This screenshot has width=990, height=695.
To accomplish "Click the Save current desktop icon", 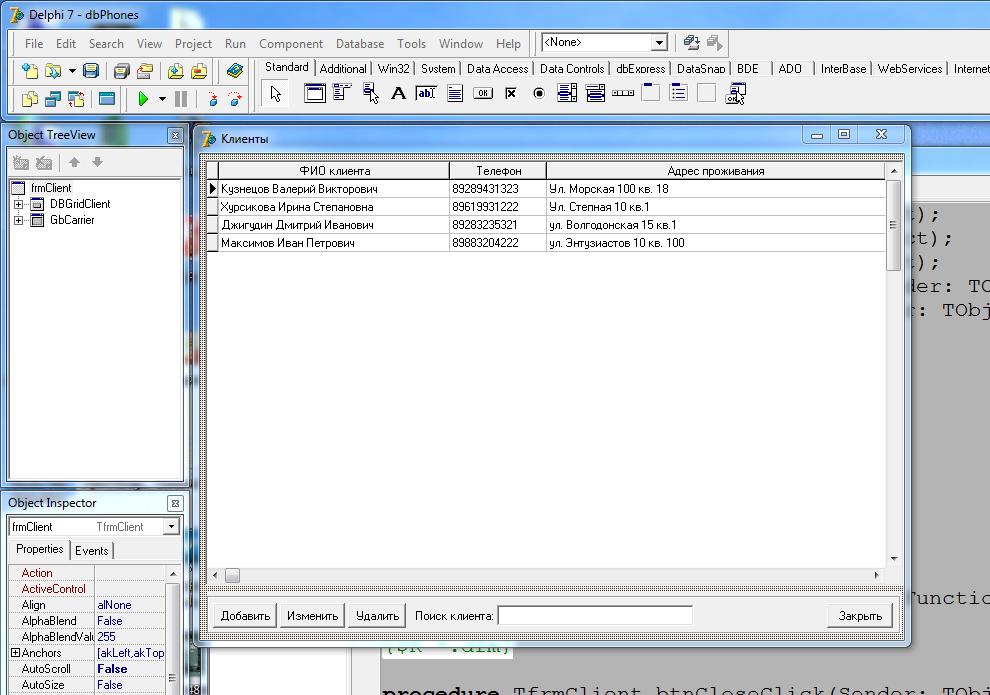I will [x=691, y=42].
